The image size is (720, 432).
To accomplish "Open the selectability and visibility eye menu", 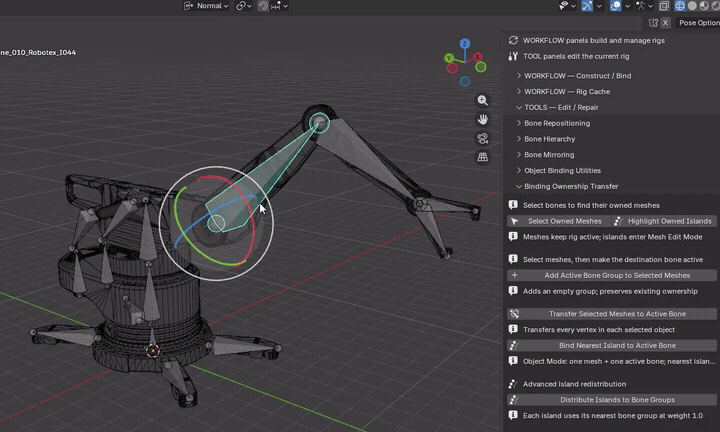I will 563,6.
